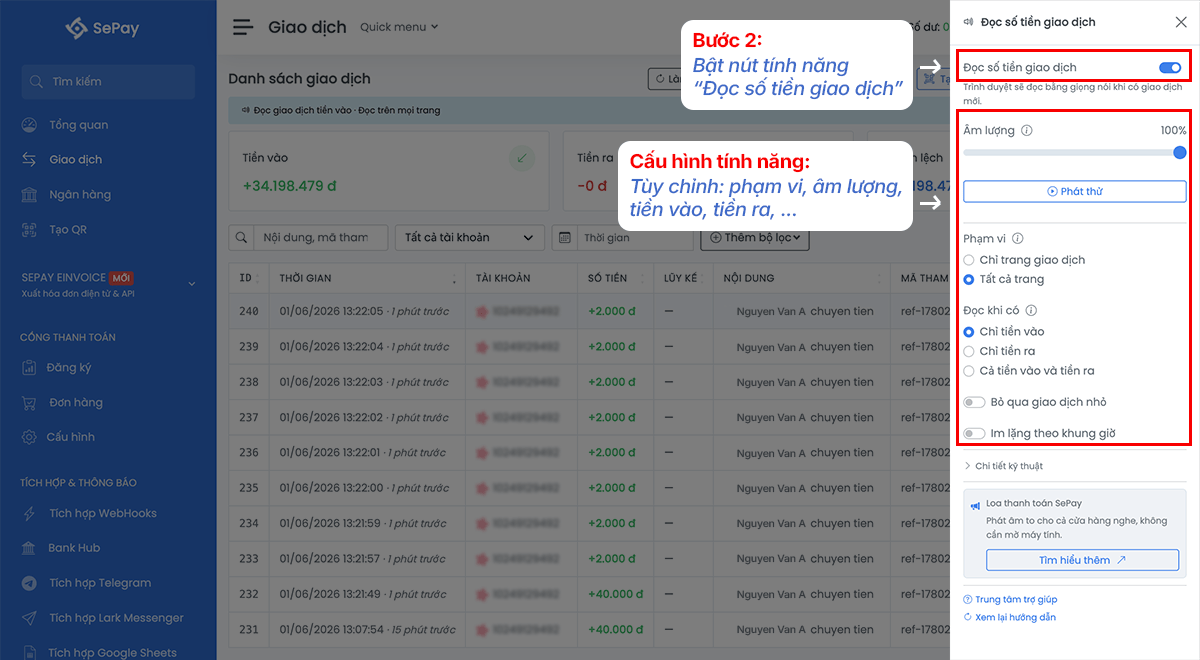Click ID cell 240
This screenshot has width=1200, height=660.
[x=249, y=311]
